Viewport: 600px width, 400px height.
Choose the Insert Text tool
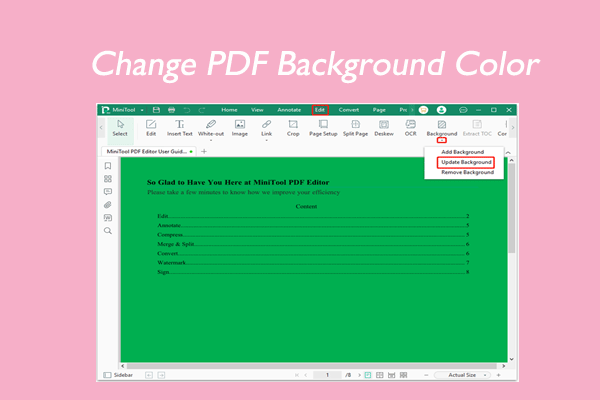pos(179,128)
